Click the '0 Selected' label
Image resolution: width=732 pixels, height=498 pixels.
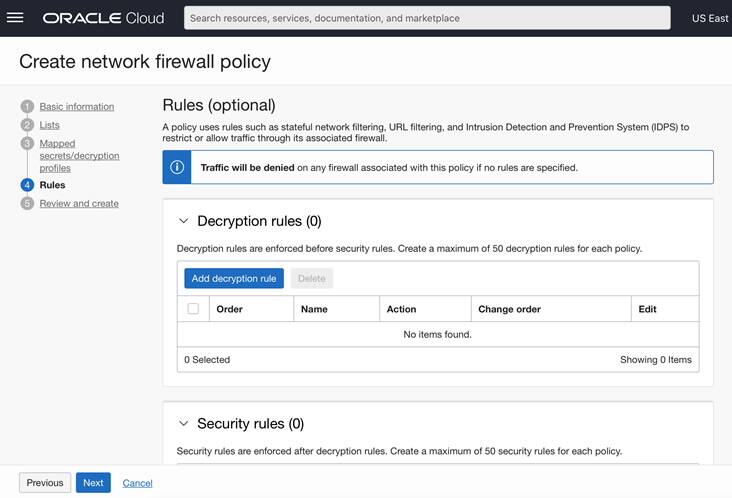point(207,359)
